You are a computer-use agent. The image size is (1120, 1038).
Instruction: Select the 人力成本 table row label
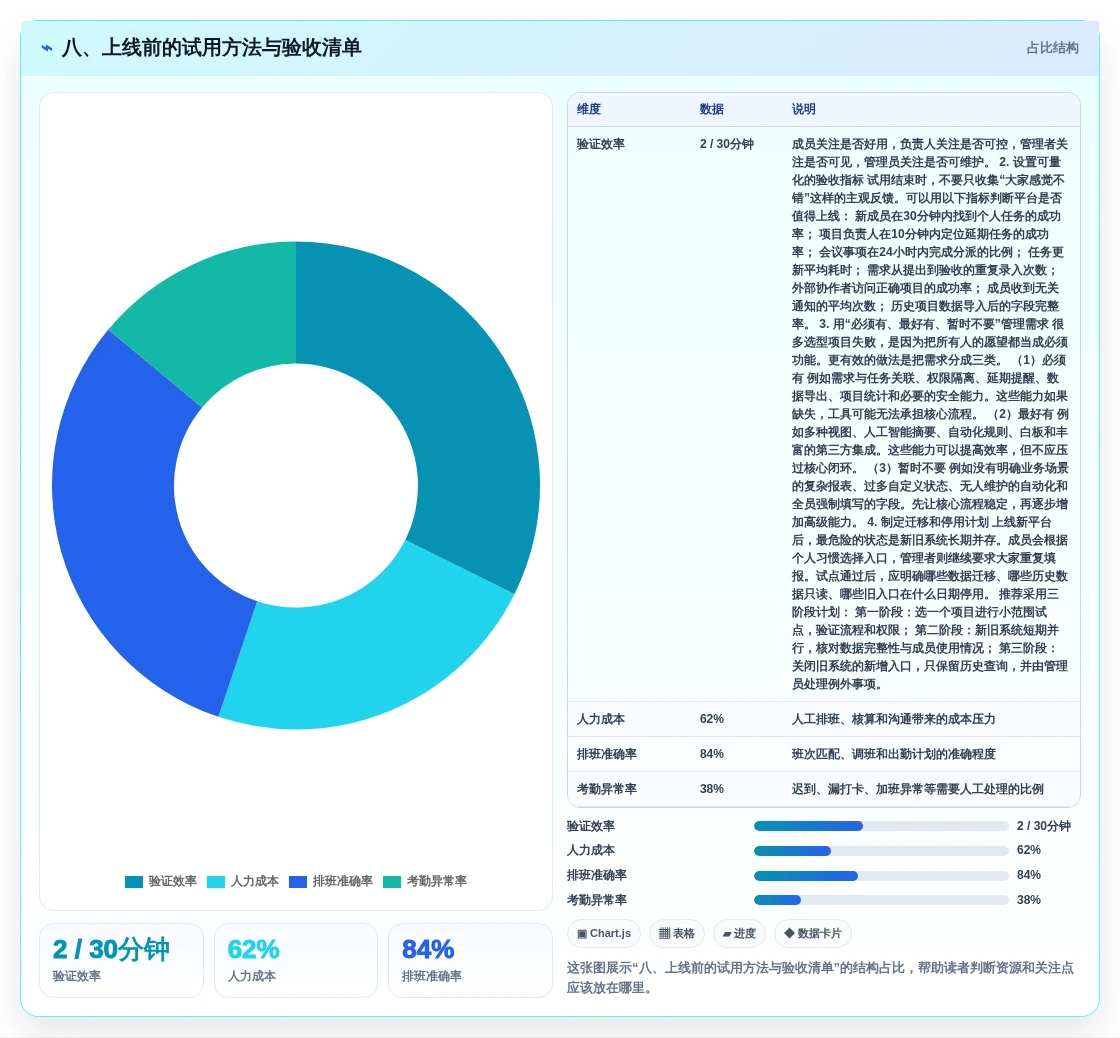[601, 719]
